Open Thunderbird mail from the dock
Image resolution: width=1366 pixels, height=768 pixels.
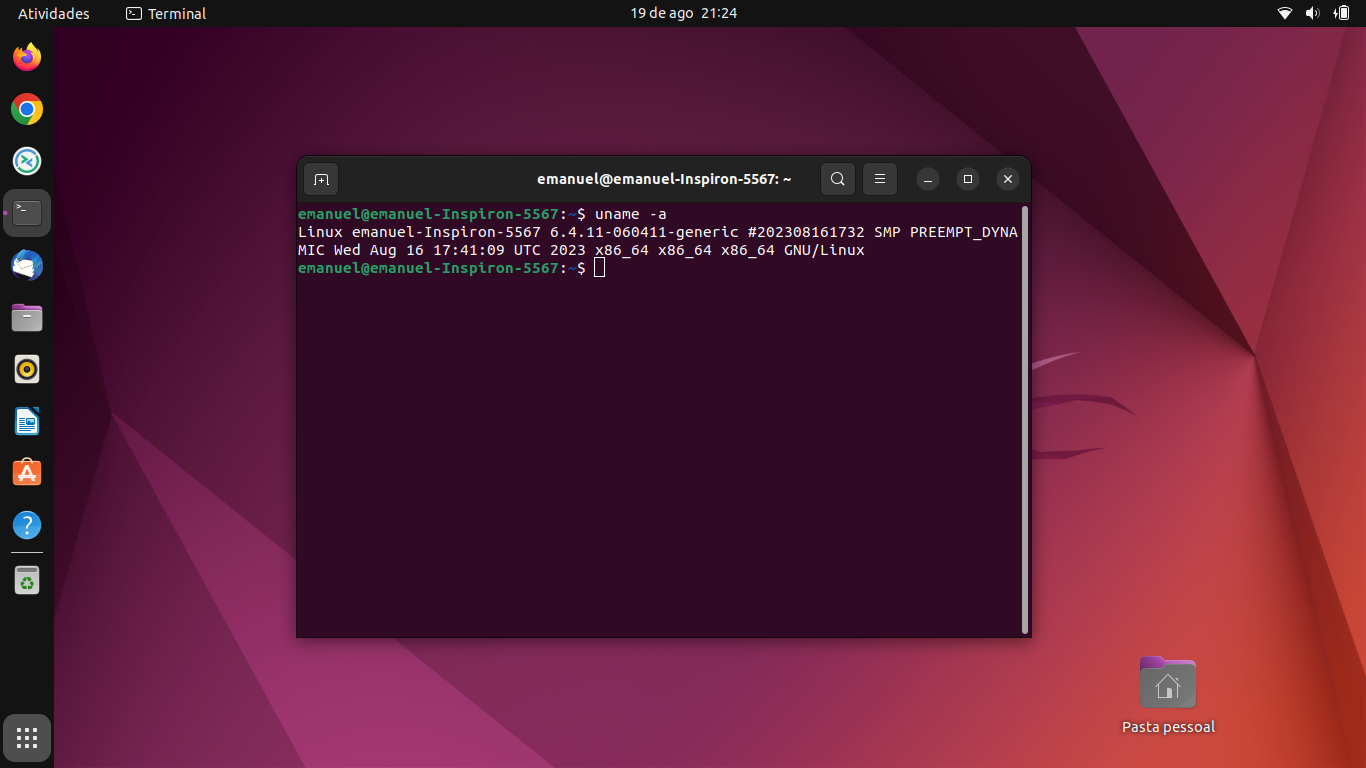click(27, 265)
